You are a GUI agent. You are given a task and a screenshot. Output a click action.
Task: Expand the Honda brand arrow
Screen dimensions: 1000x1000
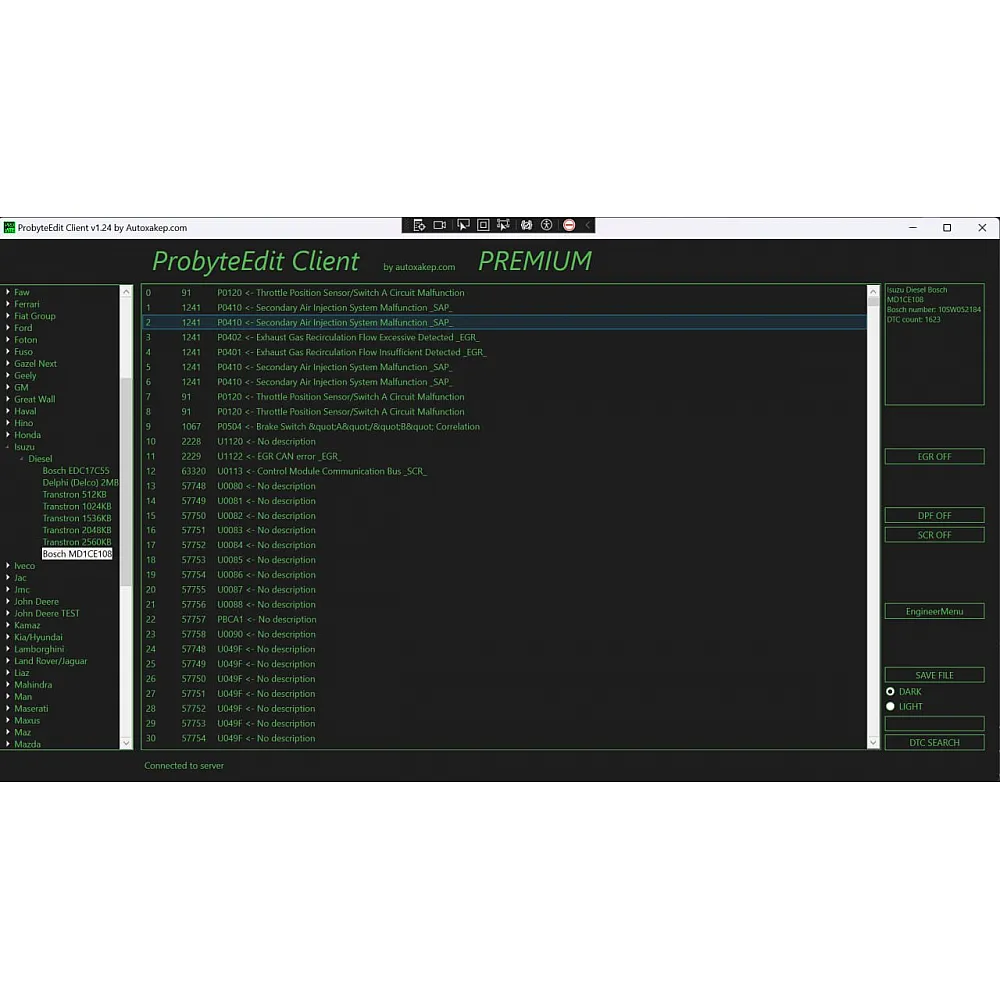click(8, 435)
